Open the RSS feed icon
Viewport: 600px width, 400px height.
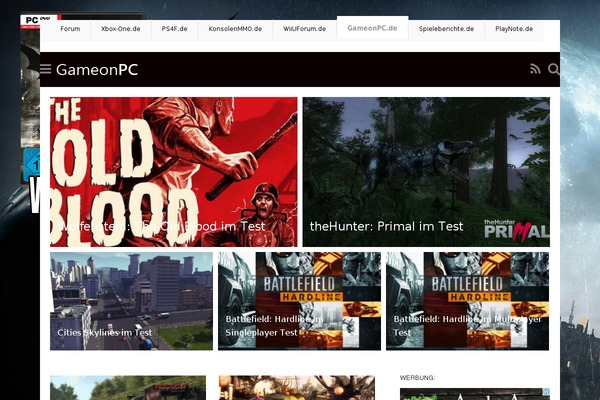coord(535,69)
